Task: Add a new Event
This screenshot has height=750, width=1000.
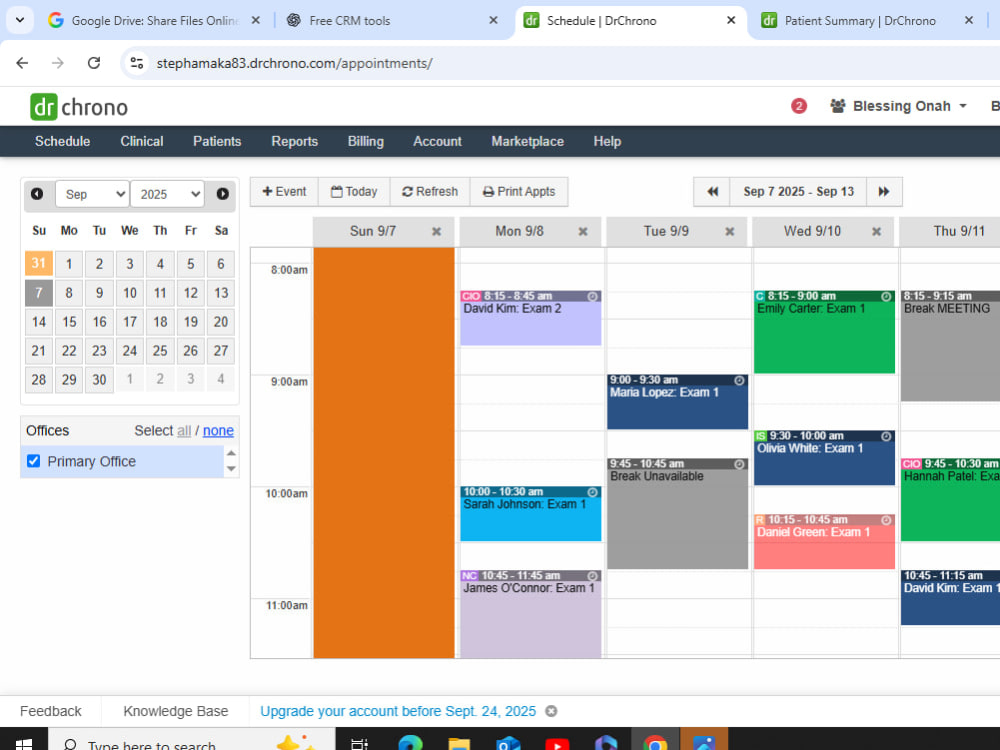Action: click(284, 191)
